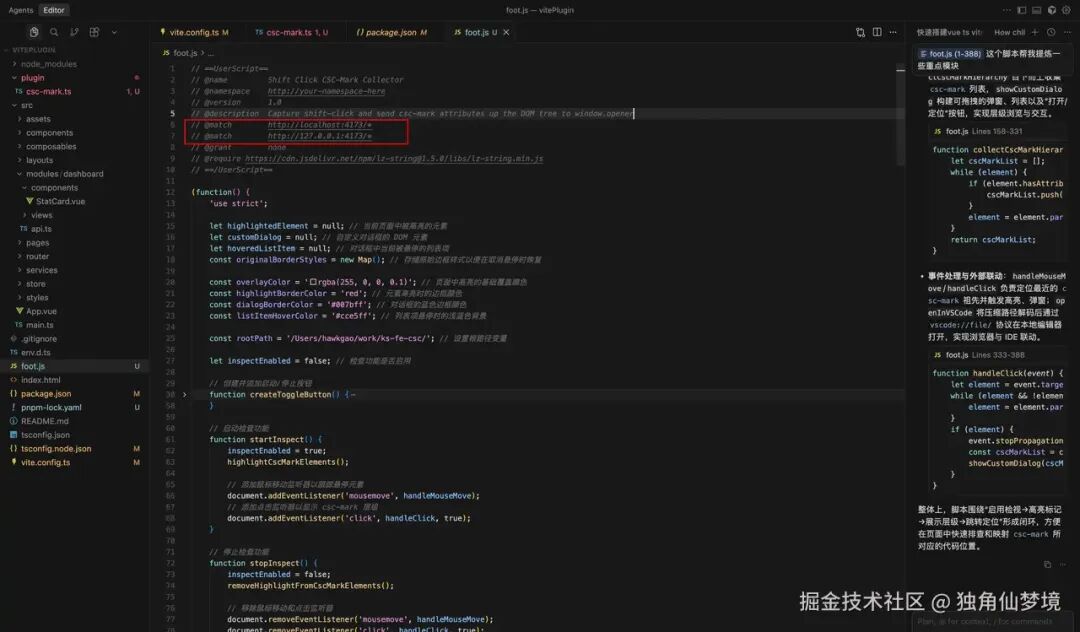Expand the assets folder

38,119
